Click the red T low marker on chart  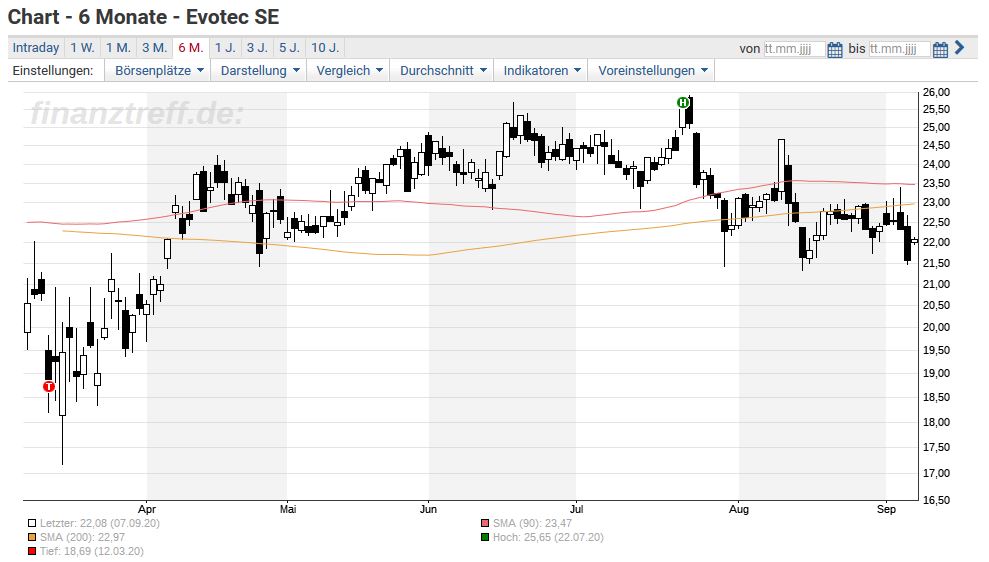(49, 387)
